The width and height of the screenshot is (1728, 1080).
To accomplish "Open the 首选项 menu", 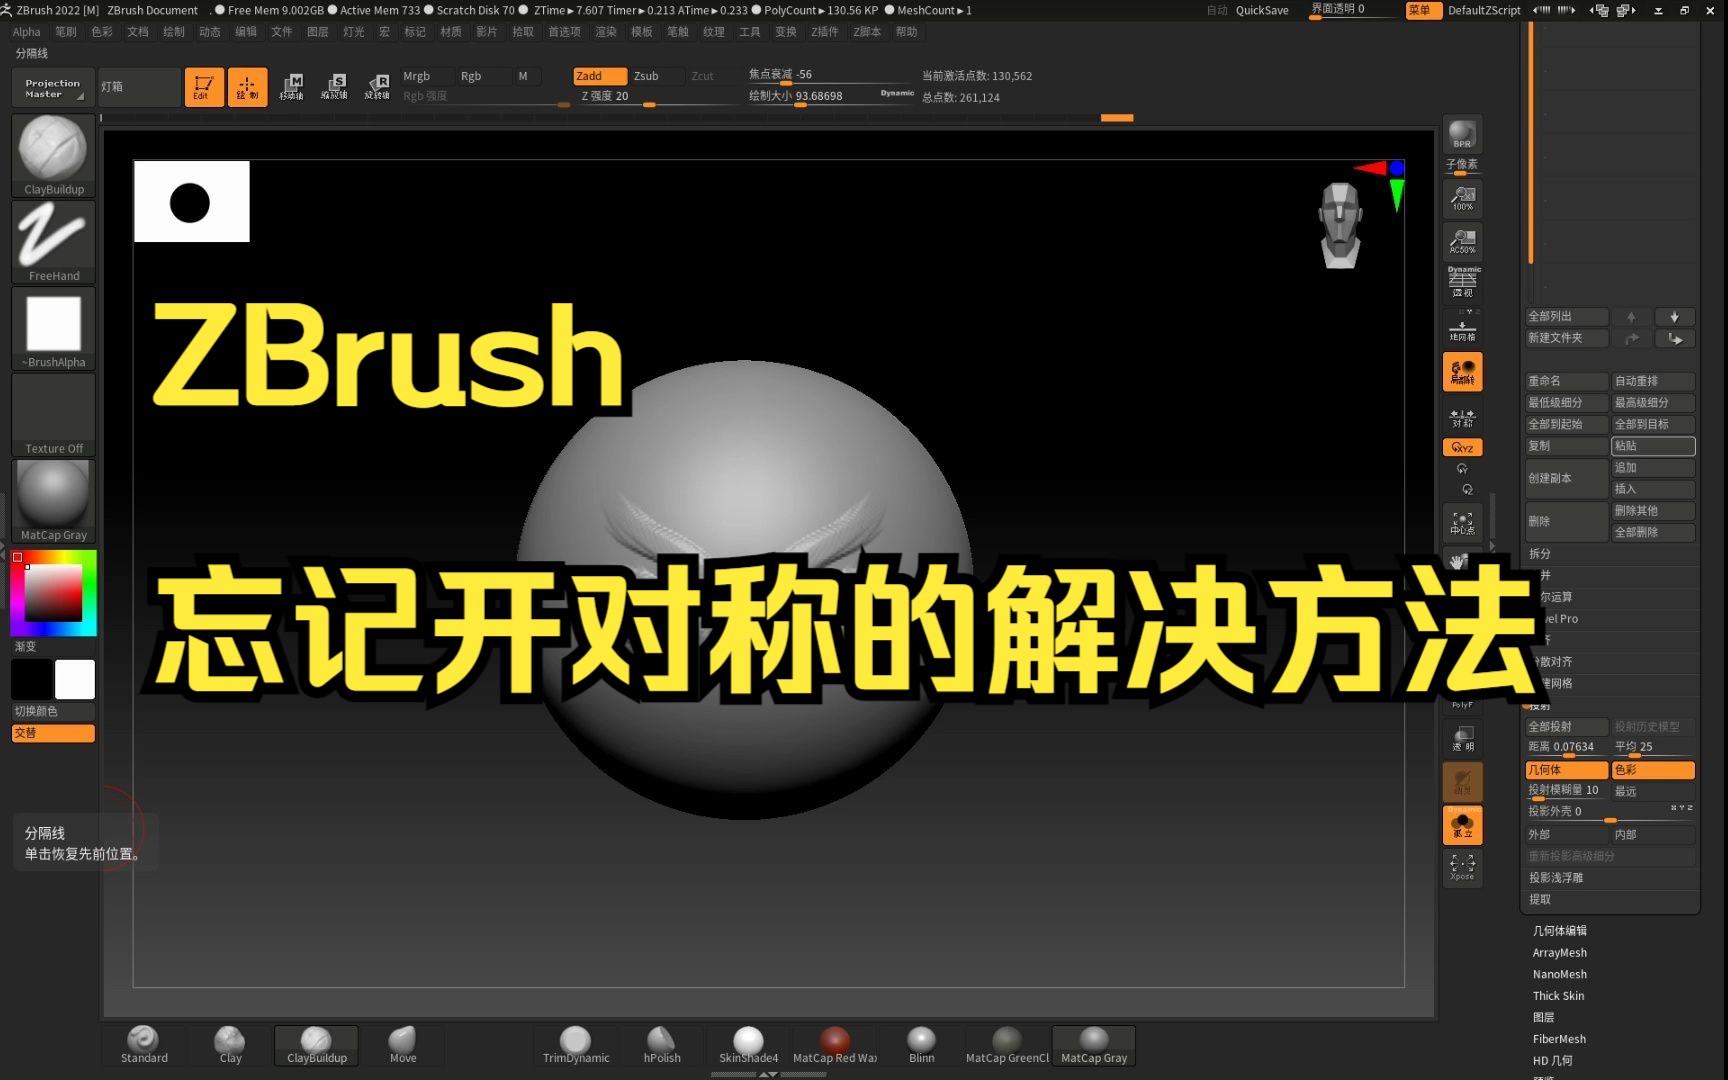I will (x=564, y=32).
